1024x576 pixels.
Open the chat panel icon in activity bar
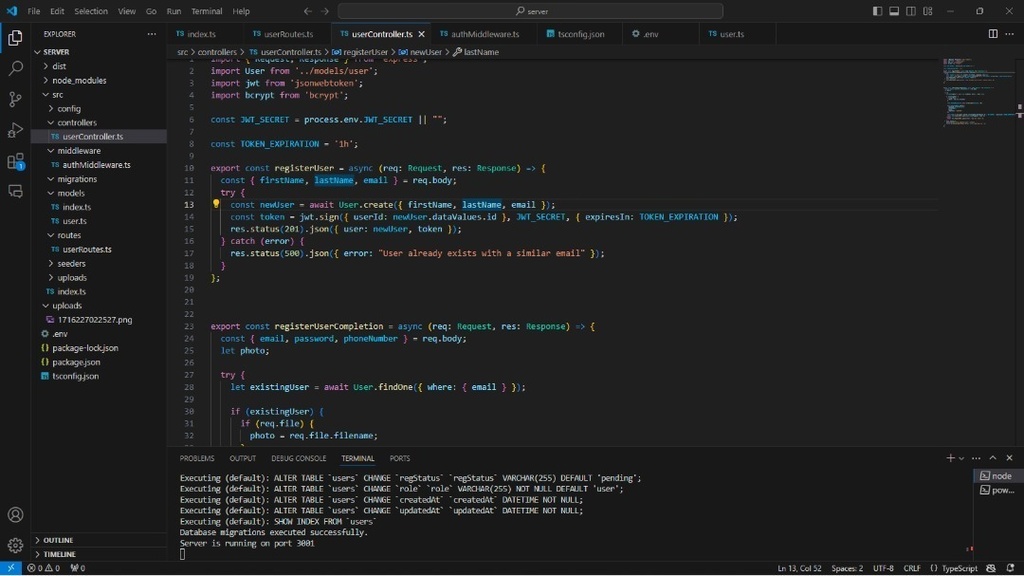(x=15, y=191)
